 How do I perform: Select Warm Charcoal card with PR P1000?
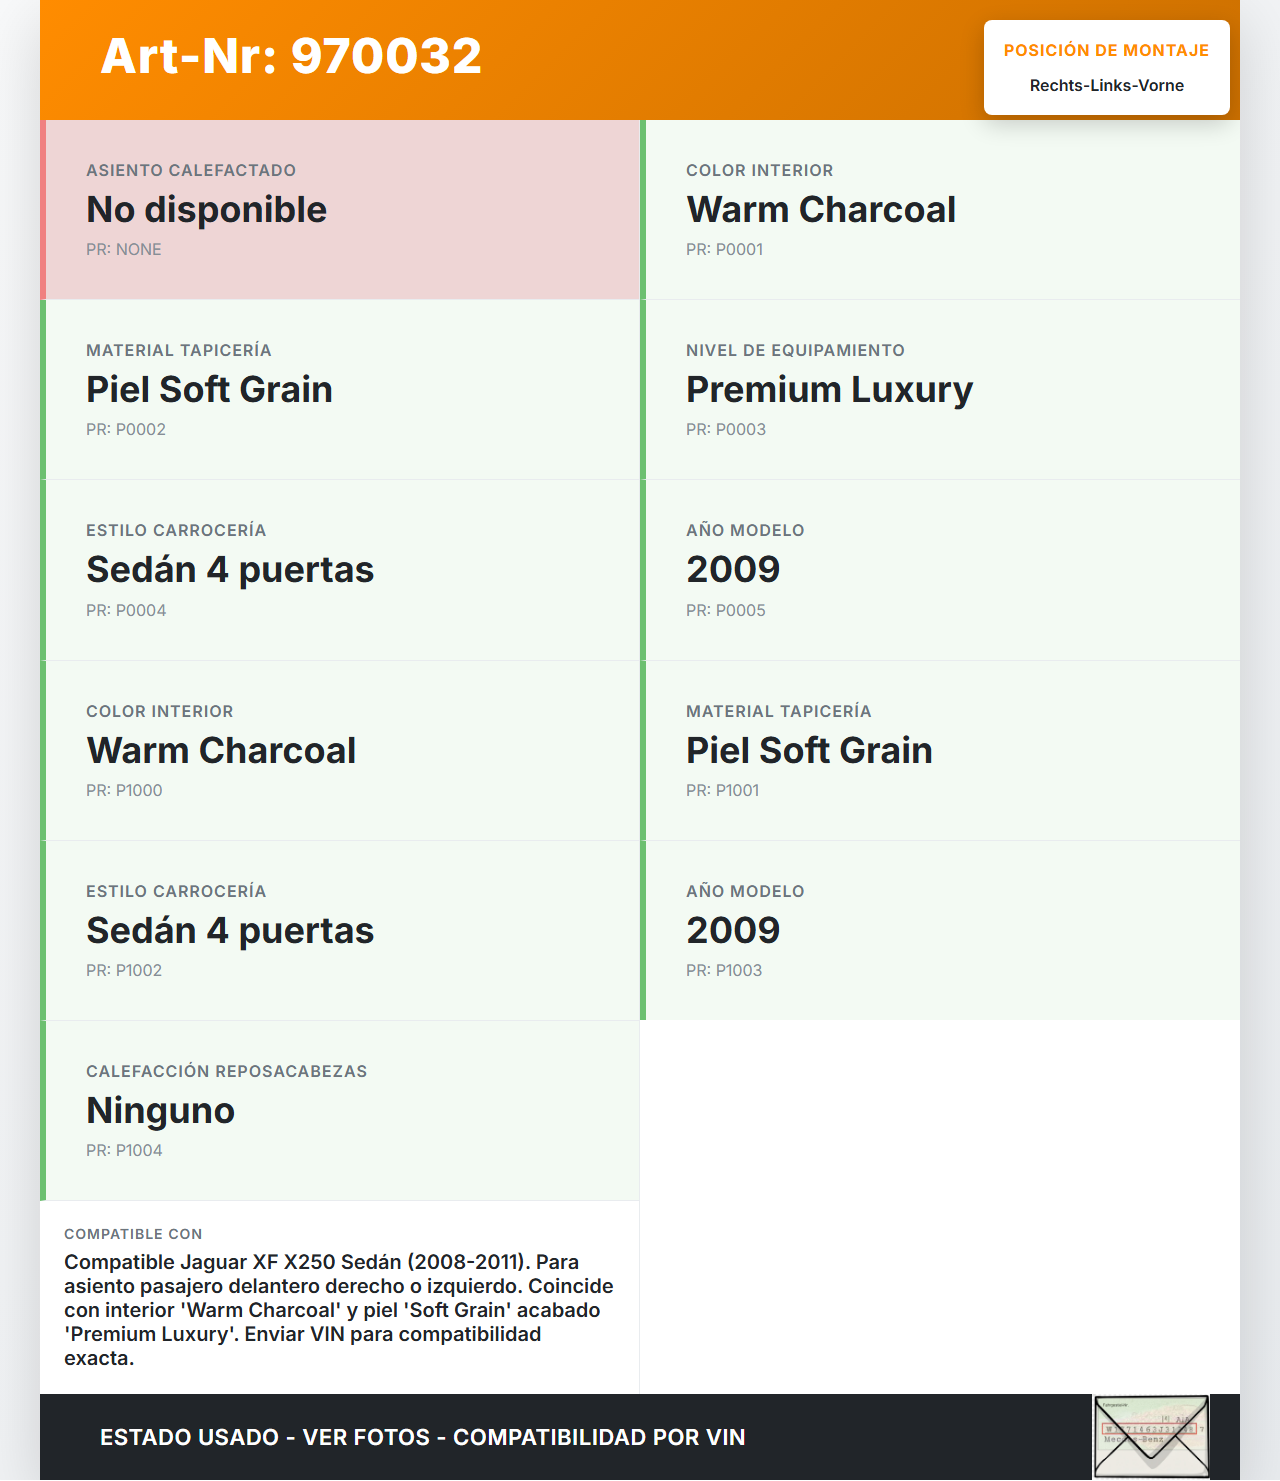(x=341, y=750)
